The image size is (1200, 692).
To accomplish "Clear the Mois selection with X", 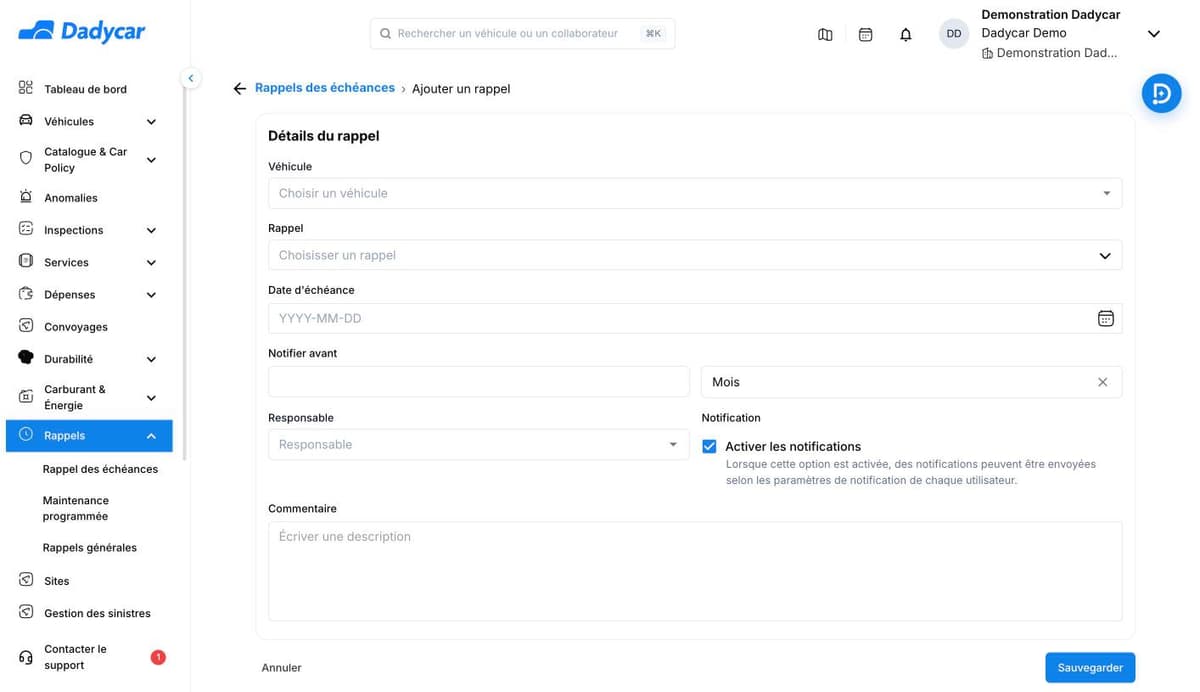I will pos(1102,382).
